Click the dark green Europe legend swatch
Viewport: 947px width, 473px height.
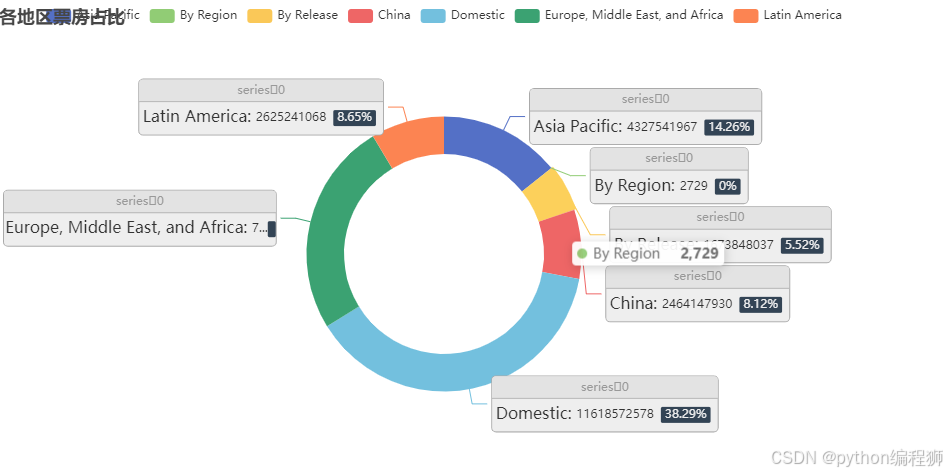[527, 16]
